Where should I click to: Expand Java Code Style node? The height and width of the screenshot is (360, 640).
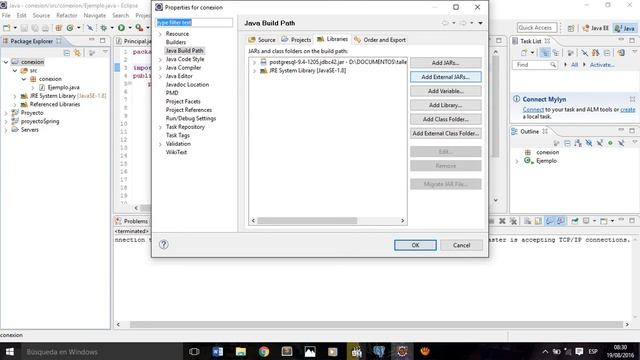(160, 59)
